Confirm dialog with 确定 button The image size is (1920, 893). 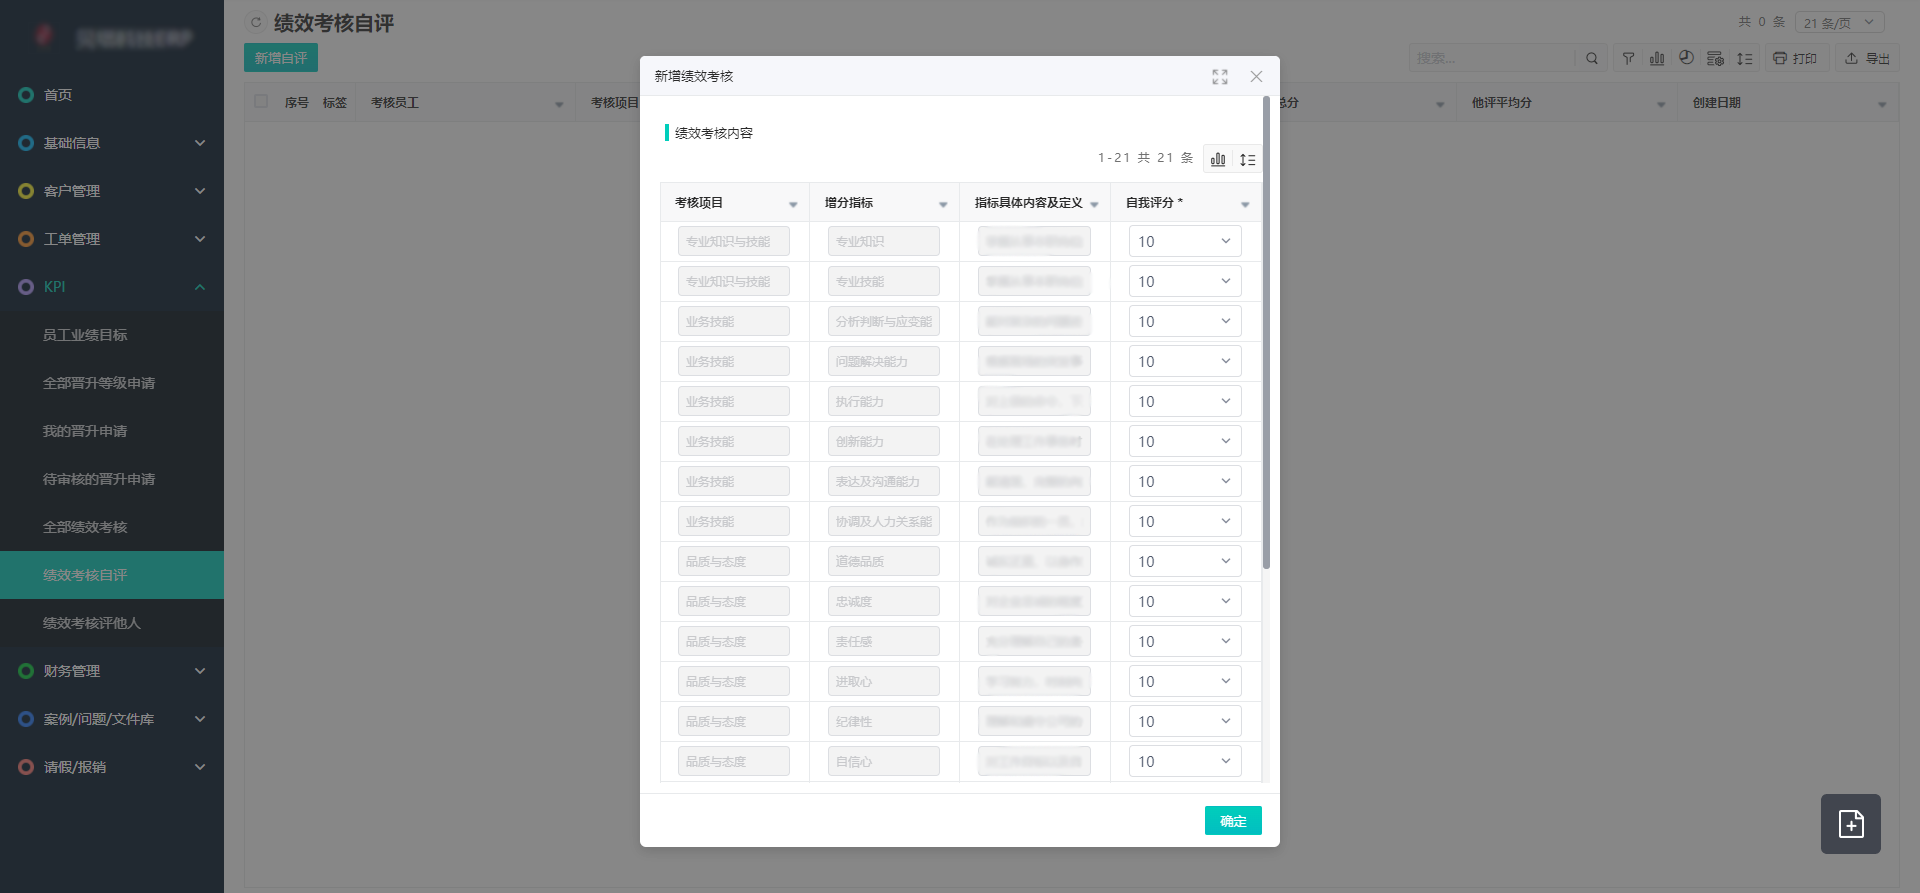(1233, 820)
